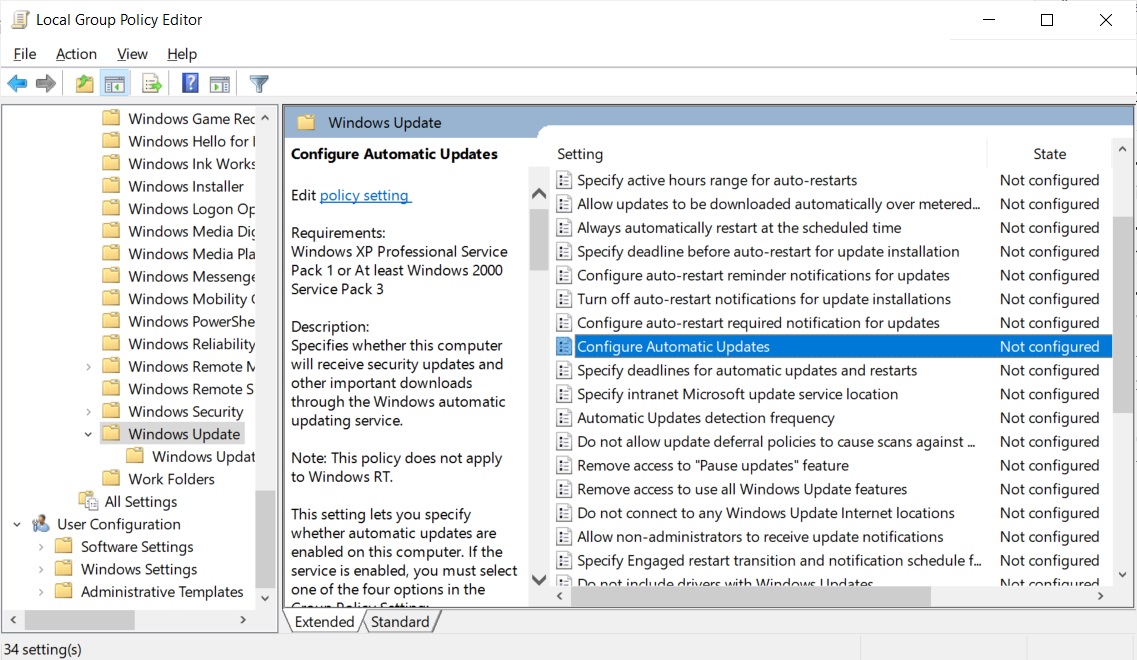Click 'Not configured' state for Configure Automatic Updates
The width and height of the screenshot is (1137, 660).
(1049, 347)
